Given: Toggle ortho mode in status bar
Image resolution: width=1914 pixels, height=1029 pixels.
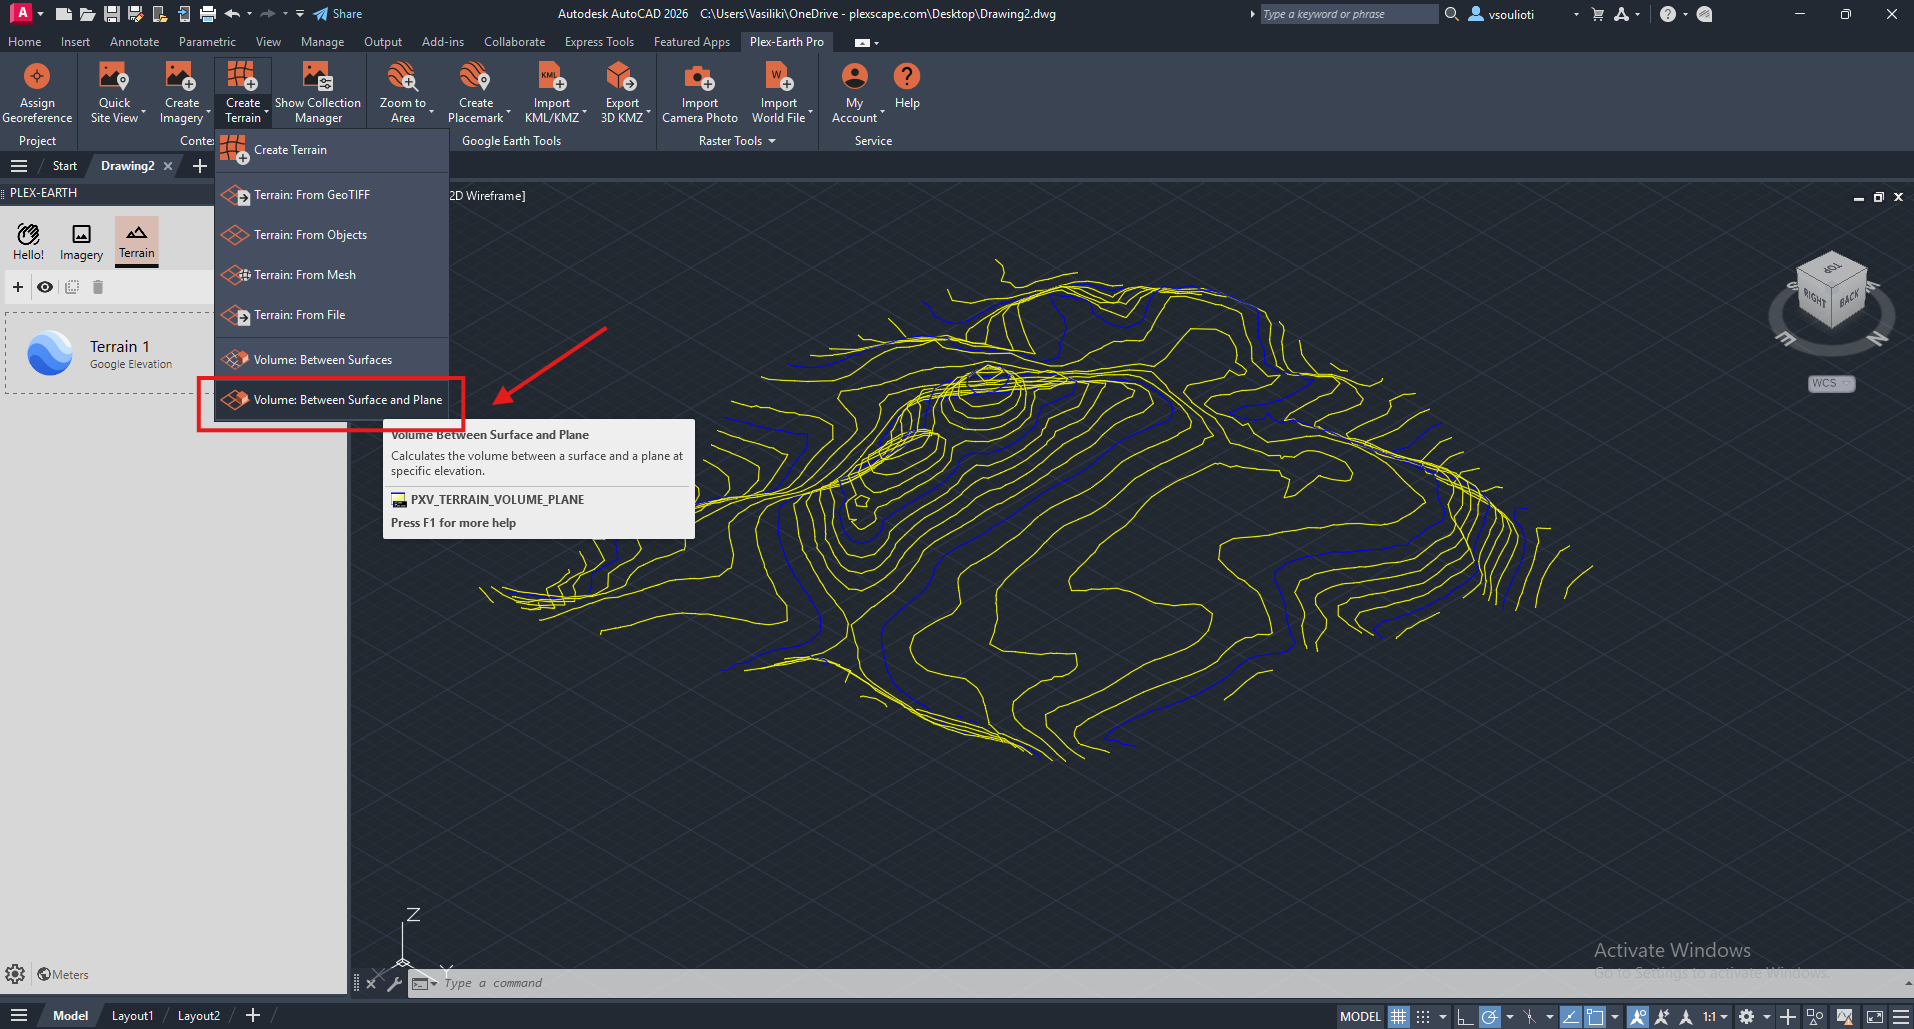Looking at the screenshot, I should pyautogui.click(x=1465, y=1016).
